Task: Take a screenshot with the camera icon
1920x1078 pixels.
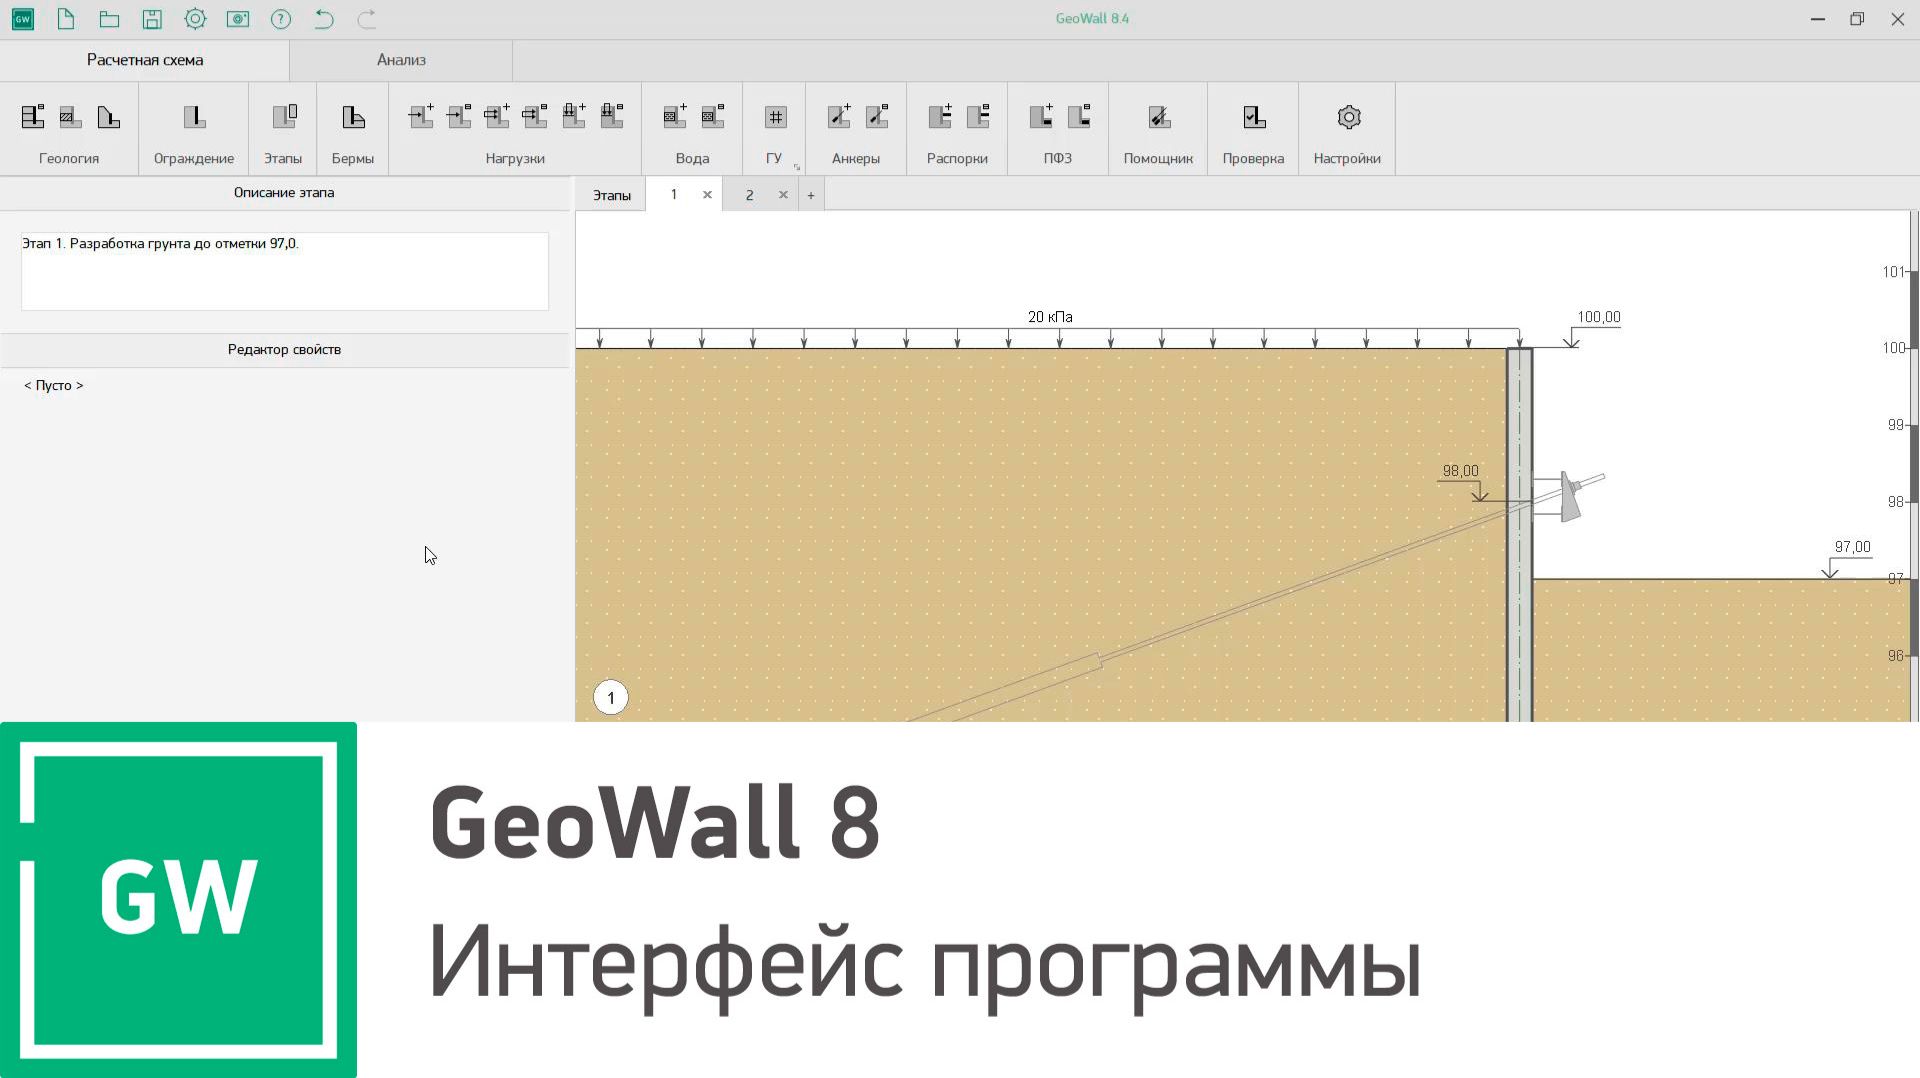Action: (x=238, y=18)
